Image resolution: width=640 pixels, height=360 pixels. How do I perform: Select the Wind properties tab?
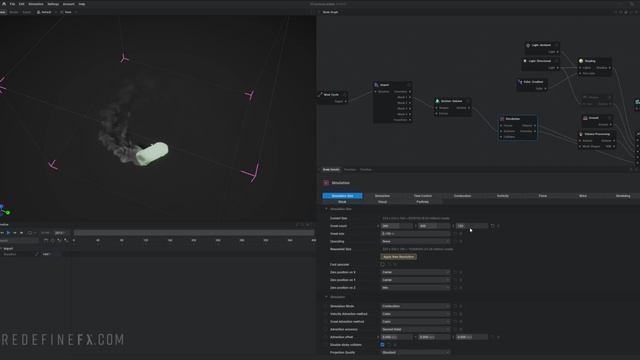click(582, 196)
